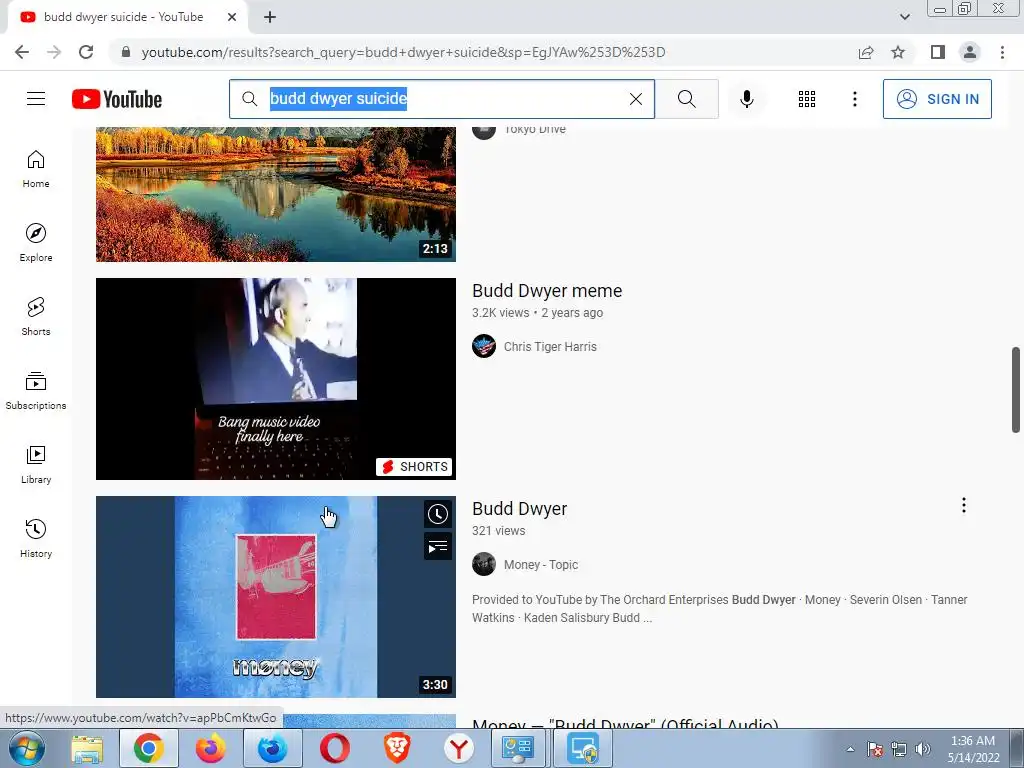Click the 'Budd Dwyer meme' title
The height and width of the screenshot is (768, 1024).
point(547,291)
